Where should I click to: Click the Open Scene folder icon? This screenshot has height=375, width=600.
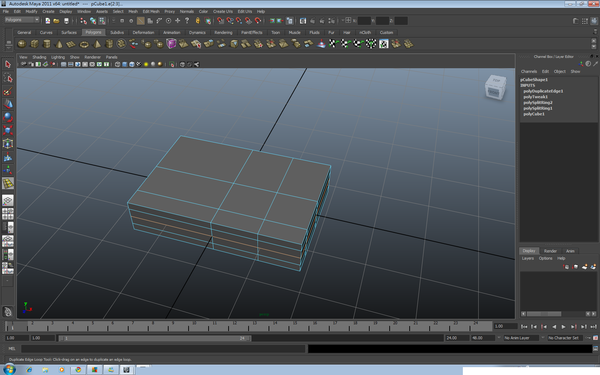coord(56,21)
